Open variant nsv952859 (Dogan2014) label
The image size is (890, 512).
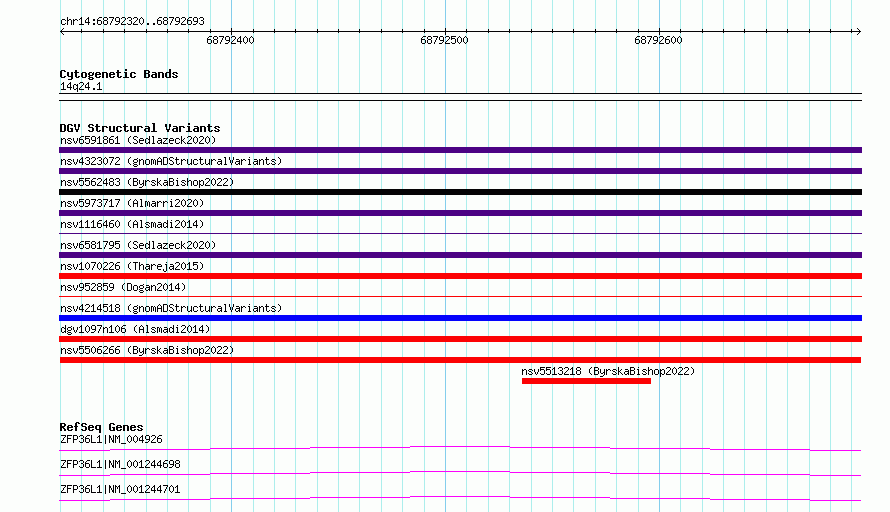123,287
